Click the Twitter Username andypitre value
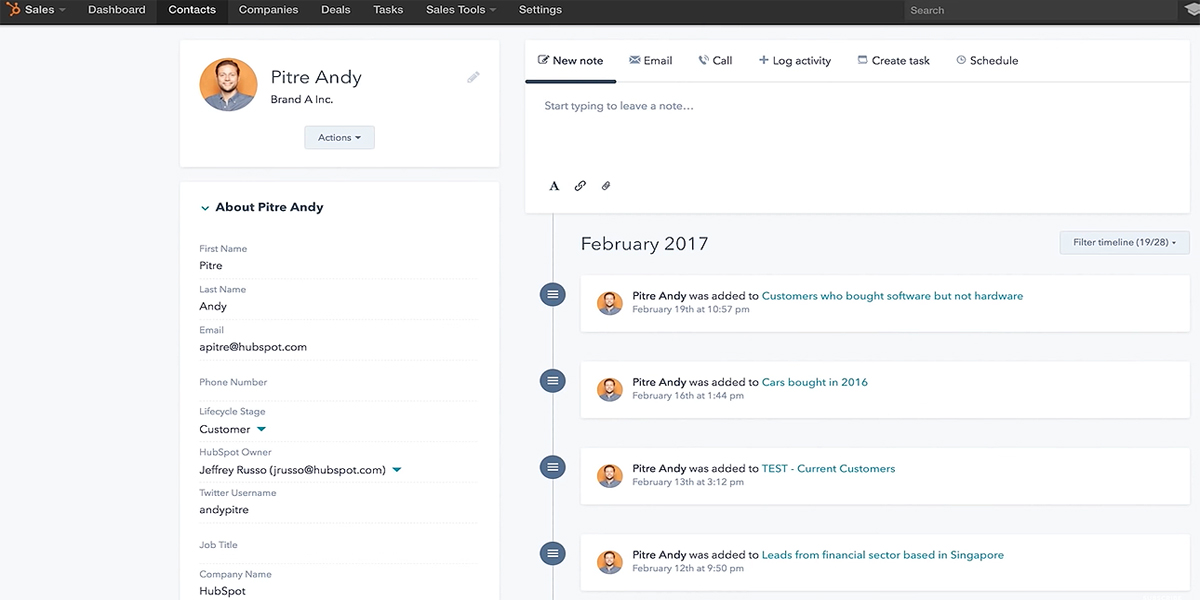Image resolution: width=1200 pixels, height=600 pixels. pyautogui.click(x=224, y=510)
